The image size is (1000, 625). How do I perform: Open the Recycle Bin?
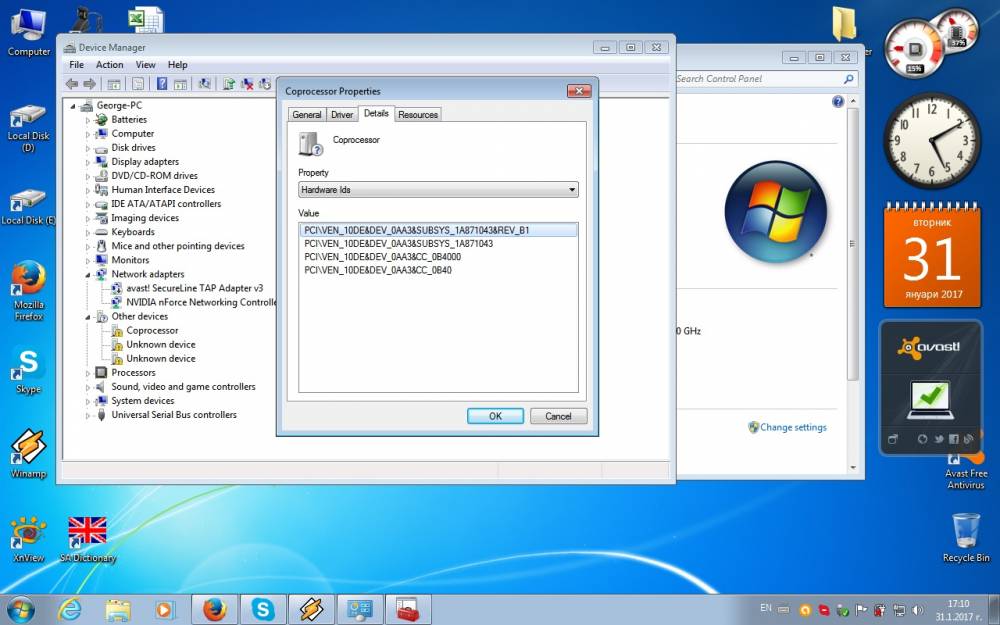[966, 537]
